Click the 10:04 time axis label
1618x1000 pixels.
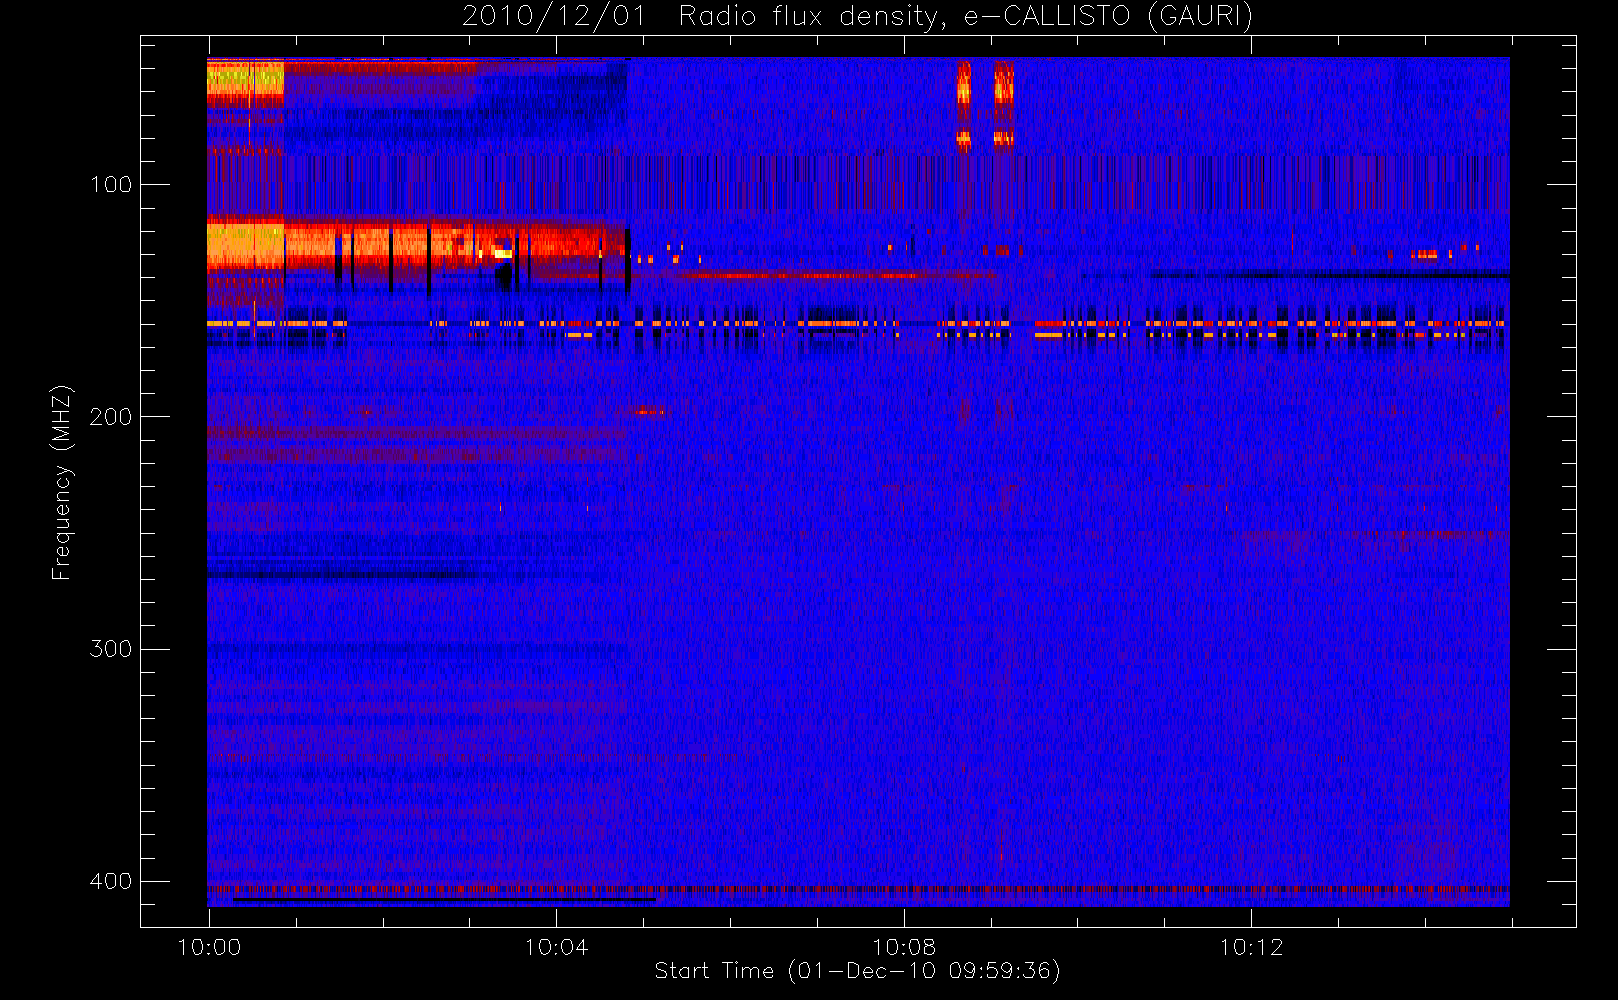(556, 947)
